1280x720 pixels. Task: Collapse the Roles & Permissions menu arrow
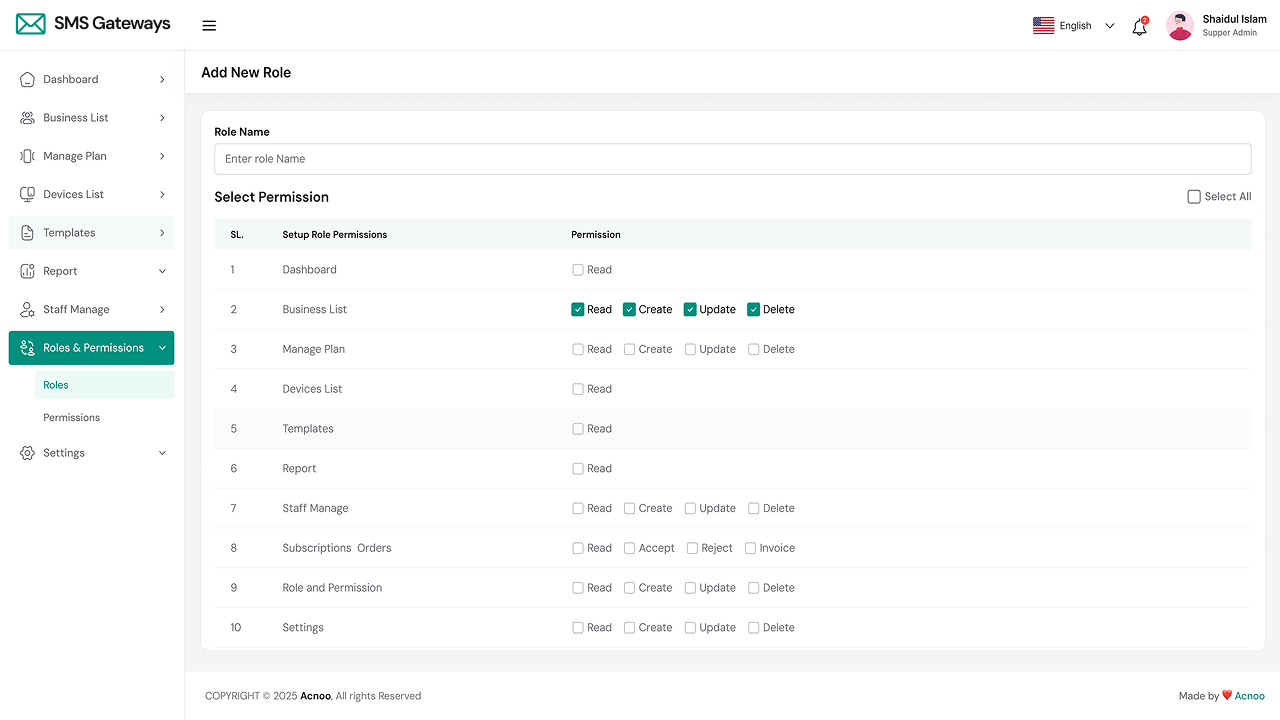162,348
